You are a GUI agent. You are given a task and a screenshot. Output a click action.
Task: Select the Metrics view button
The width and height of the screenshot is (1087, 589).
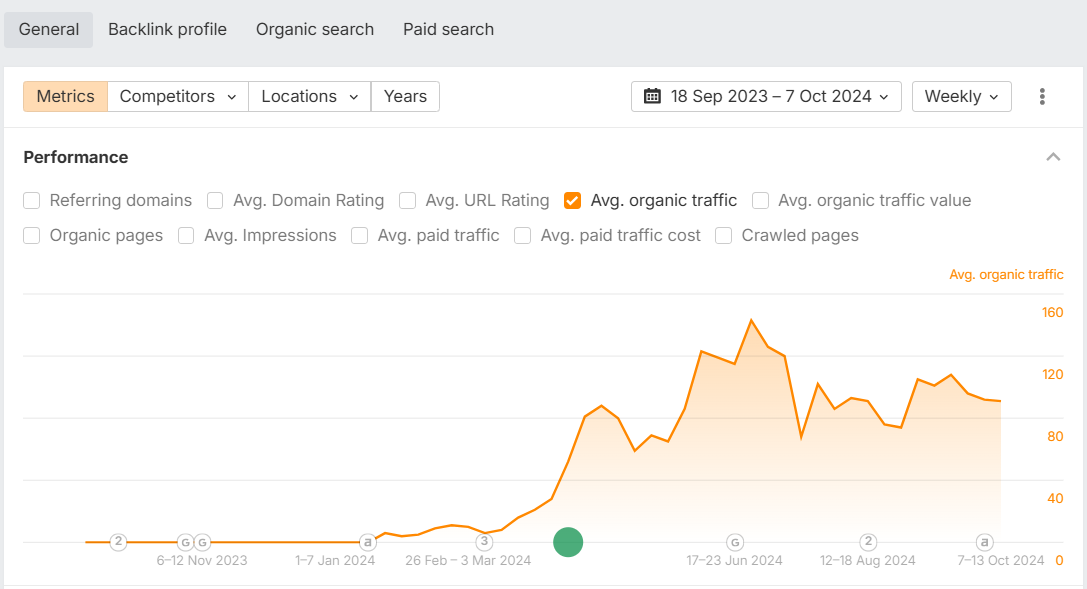pyautogui.click(x=65, y=97)
